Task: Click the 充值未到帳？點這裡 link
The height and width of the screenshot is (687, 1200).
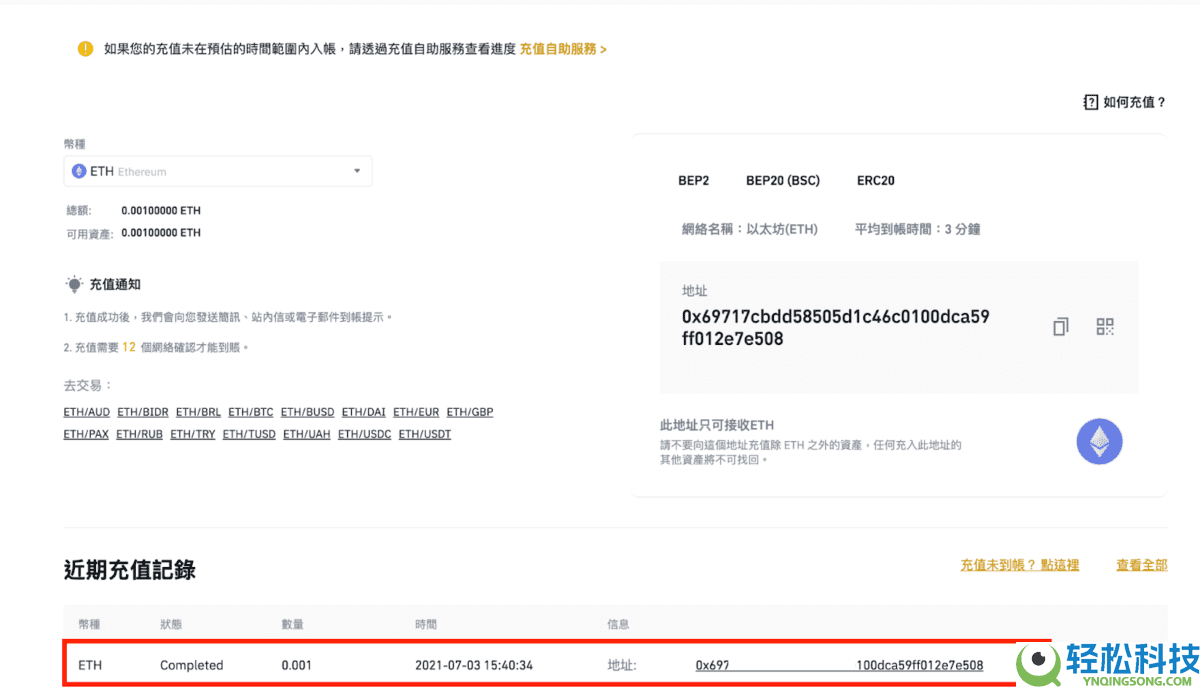Action: pyautogui.click(x=1019, y=564)
